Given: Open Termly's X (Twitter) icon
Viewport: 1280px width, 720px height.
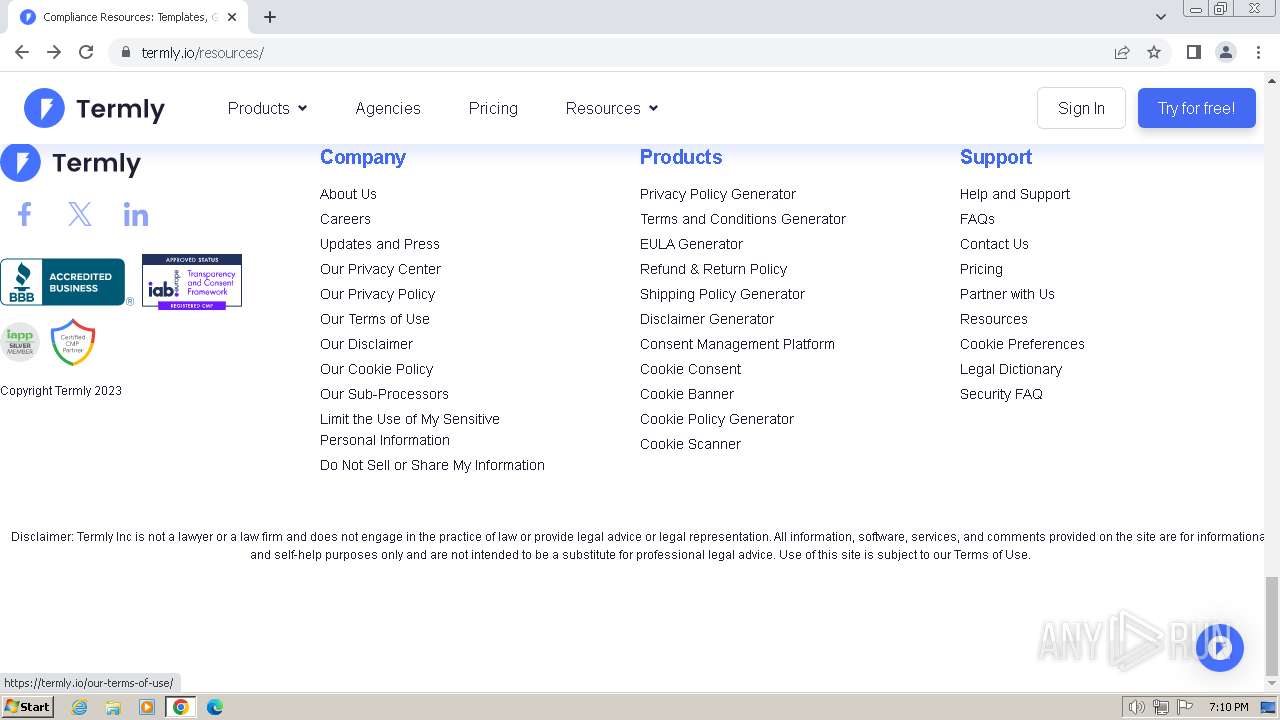Looking at the screenshot, I should pyautogui.click(x=80, y=214).
